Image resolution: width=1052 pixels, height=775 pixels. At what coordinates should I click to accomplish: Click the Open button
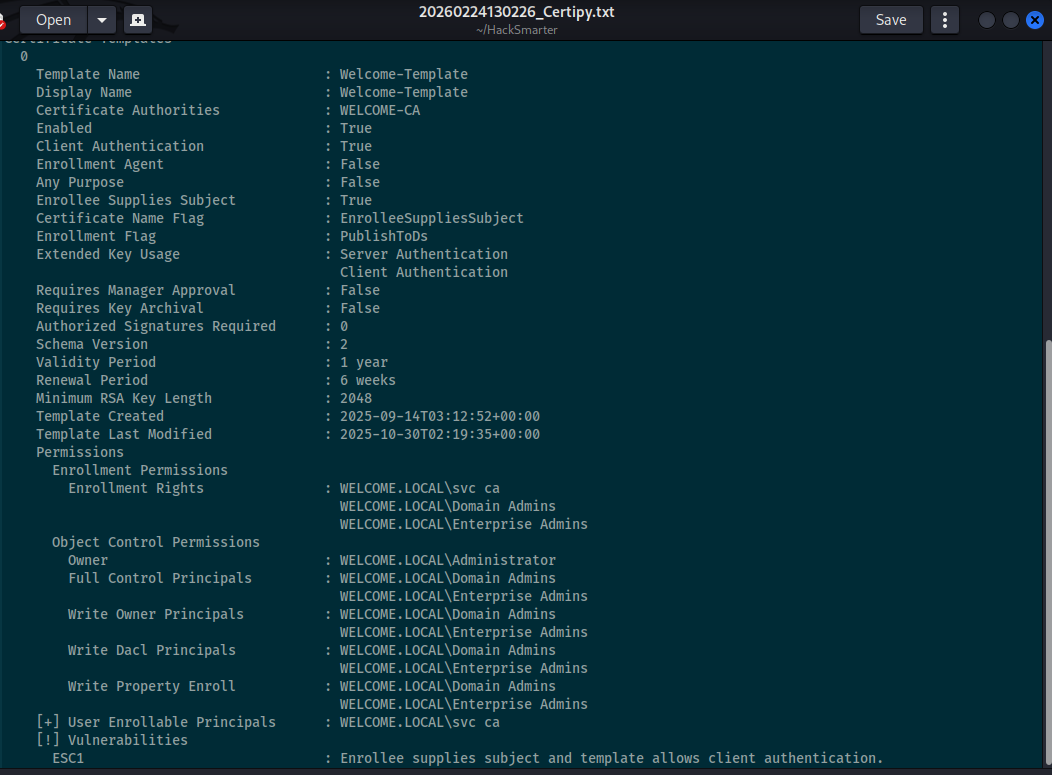tap(53, 20)
